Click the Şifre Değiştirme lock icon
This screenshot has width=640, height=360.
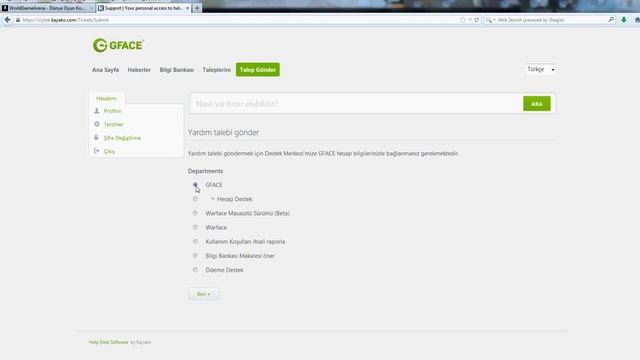click(96, 138)
